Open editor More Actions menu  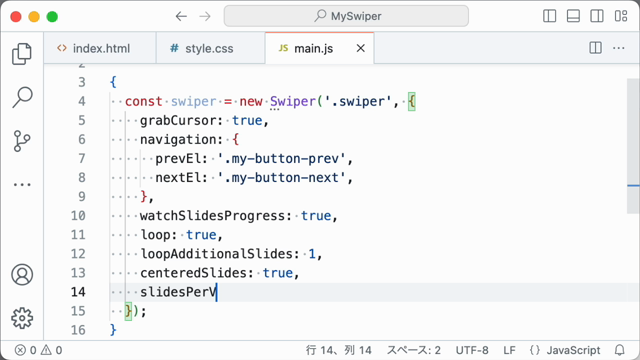619,48
